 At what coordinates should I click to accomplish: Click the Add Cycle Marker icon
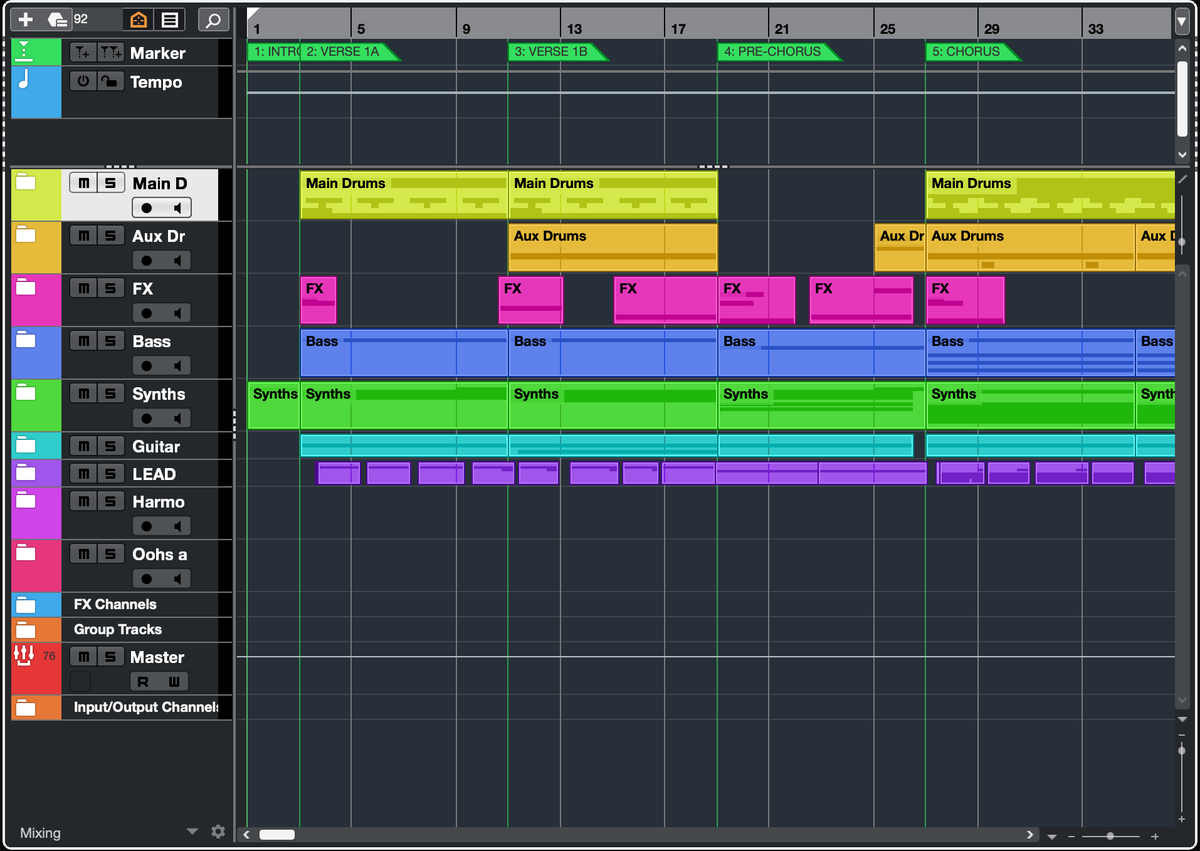tap(111, 51)
